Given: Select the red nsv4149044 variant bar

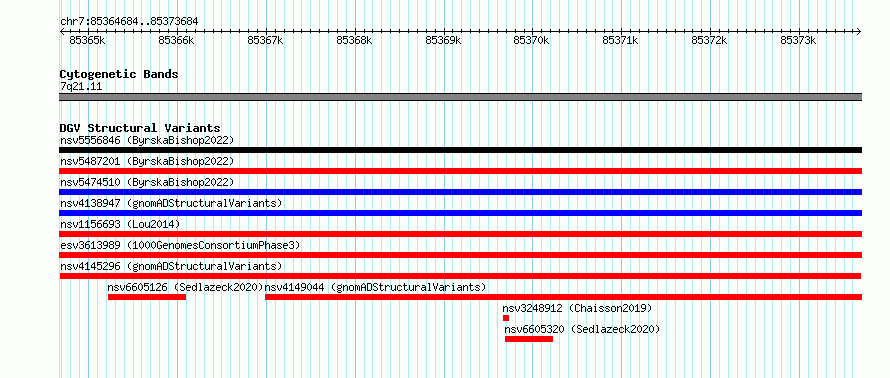Looking at the screenshot, I should [x=564, y=297].
